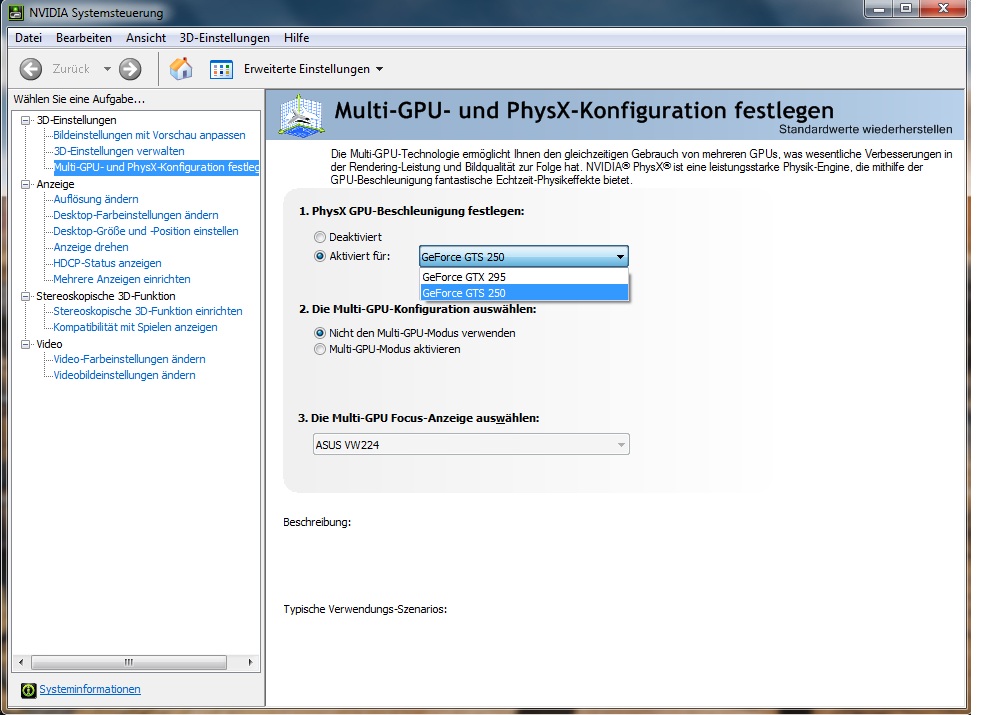Image resolution: width=1008 pixels, height=715 pixels.
Task: Click Standardwerte wiederherstellen link
Action: click(x=865, y=129)
